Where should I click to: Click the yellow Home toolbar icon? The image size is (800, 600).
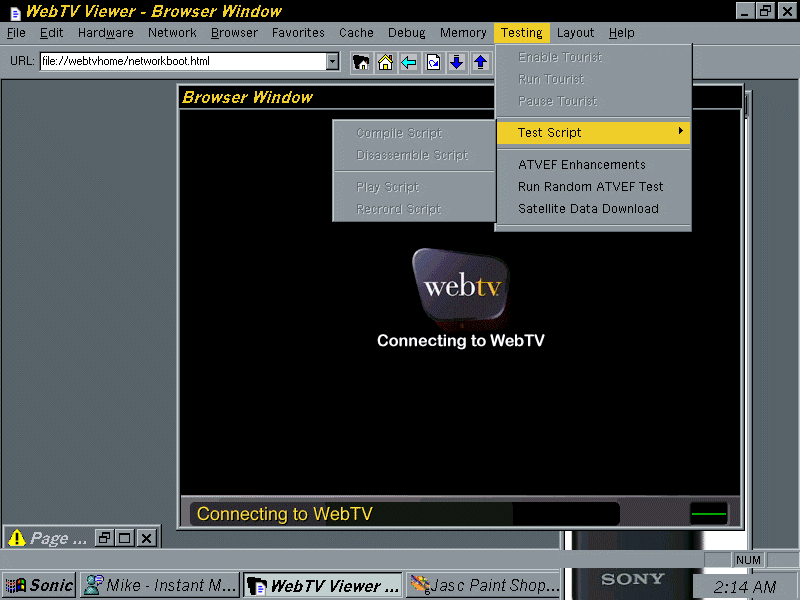[385, 62]
